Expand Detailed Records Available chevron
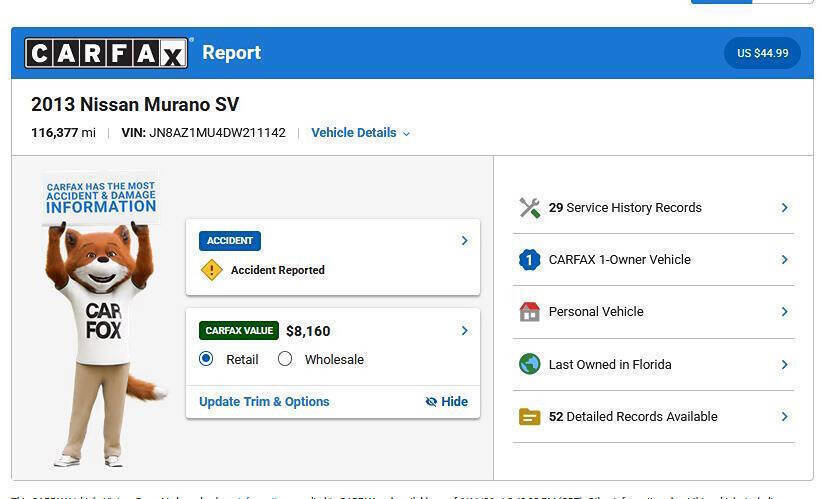Screen dimensions: 837x499 (x=785, y=416)
